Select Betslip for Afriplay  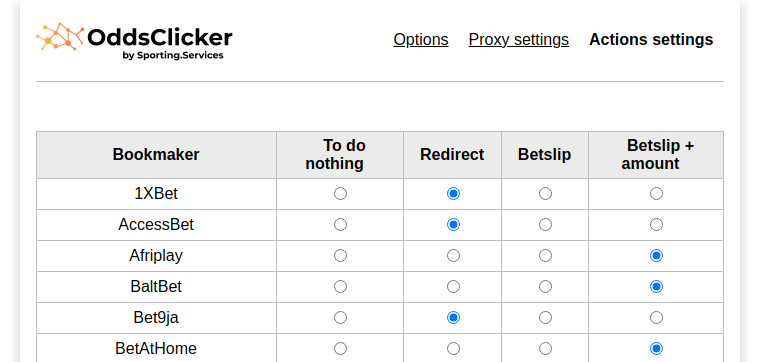545,256
